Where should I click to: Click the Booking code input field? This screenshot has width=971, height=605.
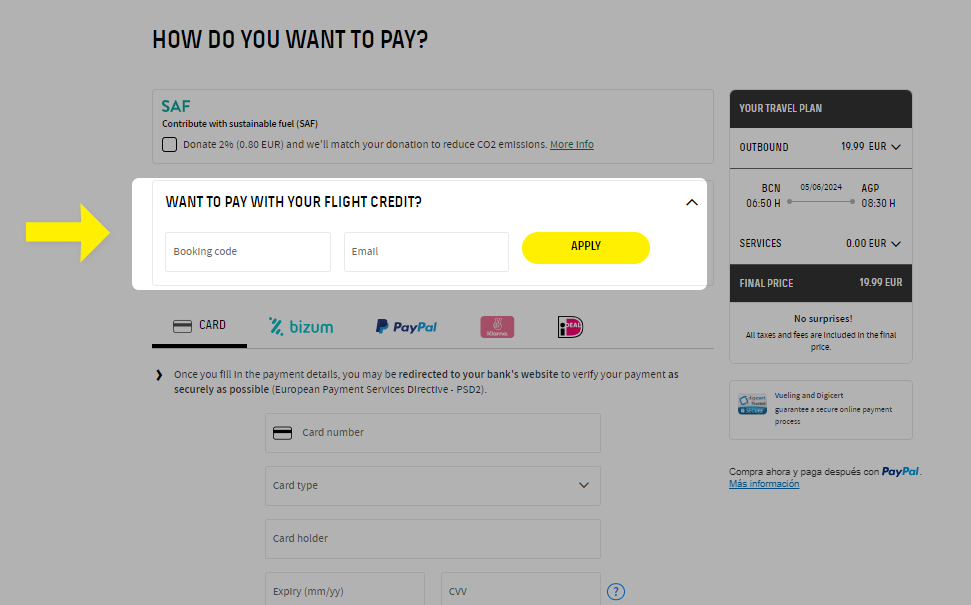pos(247,251)
